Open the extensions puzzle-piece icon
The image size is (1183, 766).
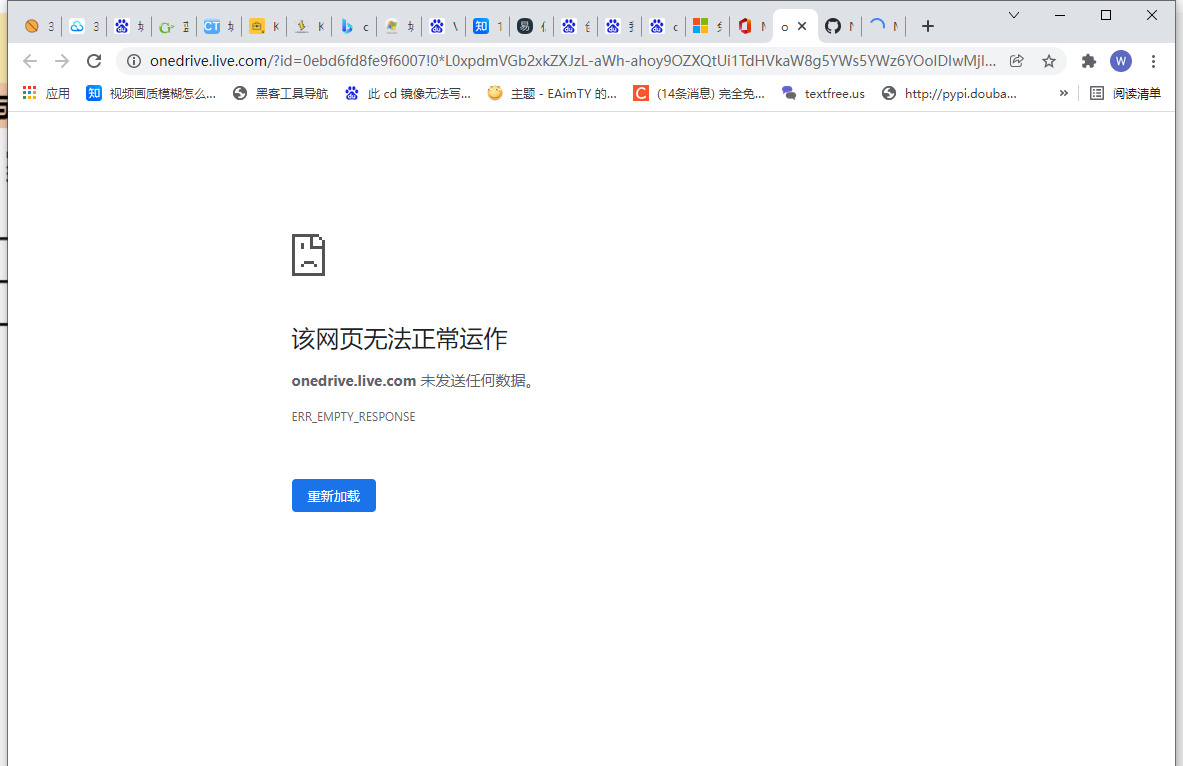point(1088,61)
